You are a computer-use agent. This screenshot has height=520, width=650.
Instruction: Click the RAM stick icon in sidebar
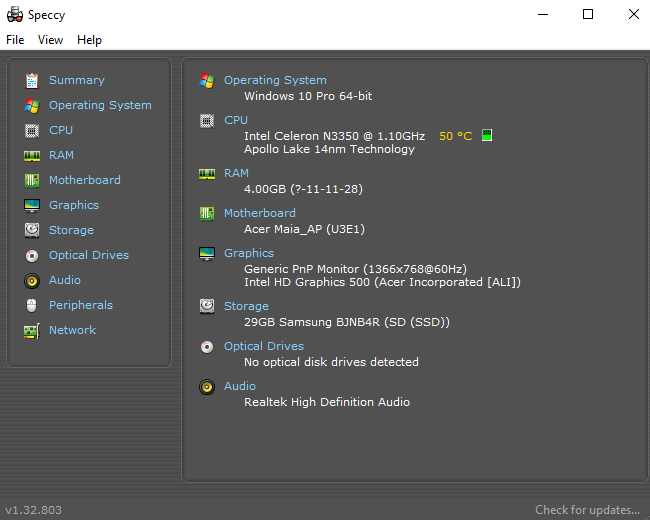(32, 156)
